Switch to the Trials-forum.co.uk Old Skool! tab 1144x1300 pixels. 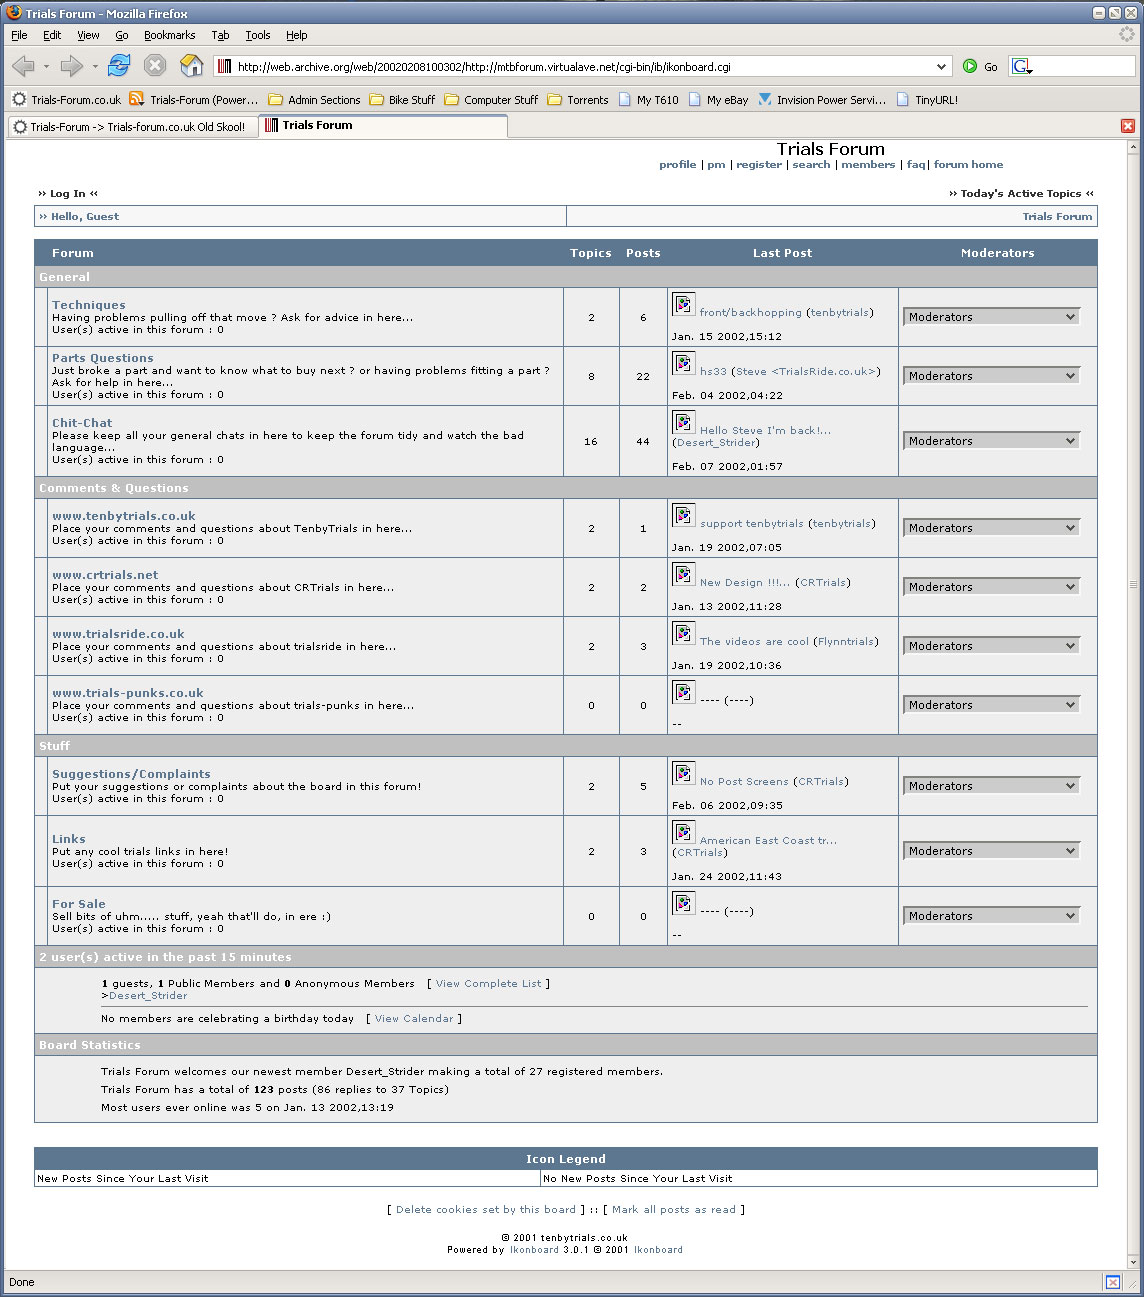(x=133, y=127)
